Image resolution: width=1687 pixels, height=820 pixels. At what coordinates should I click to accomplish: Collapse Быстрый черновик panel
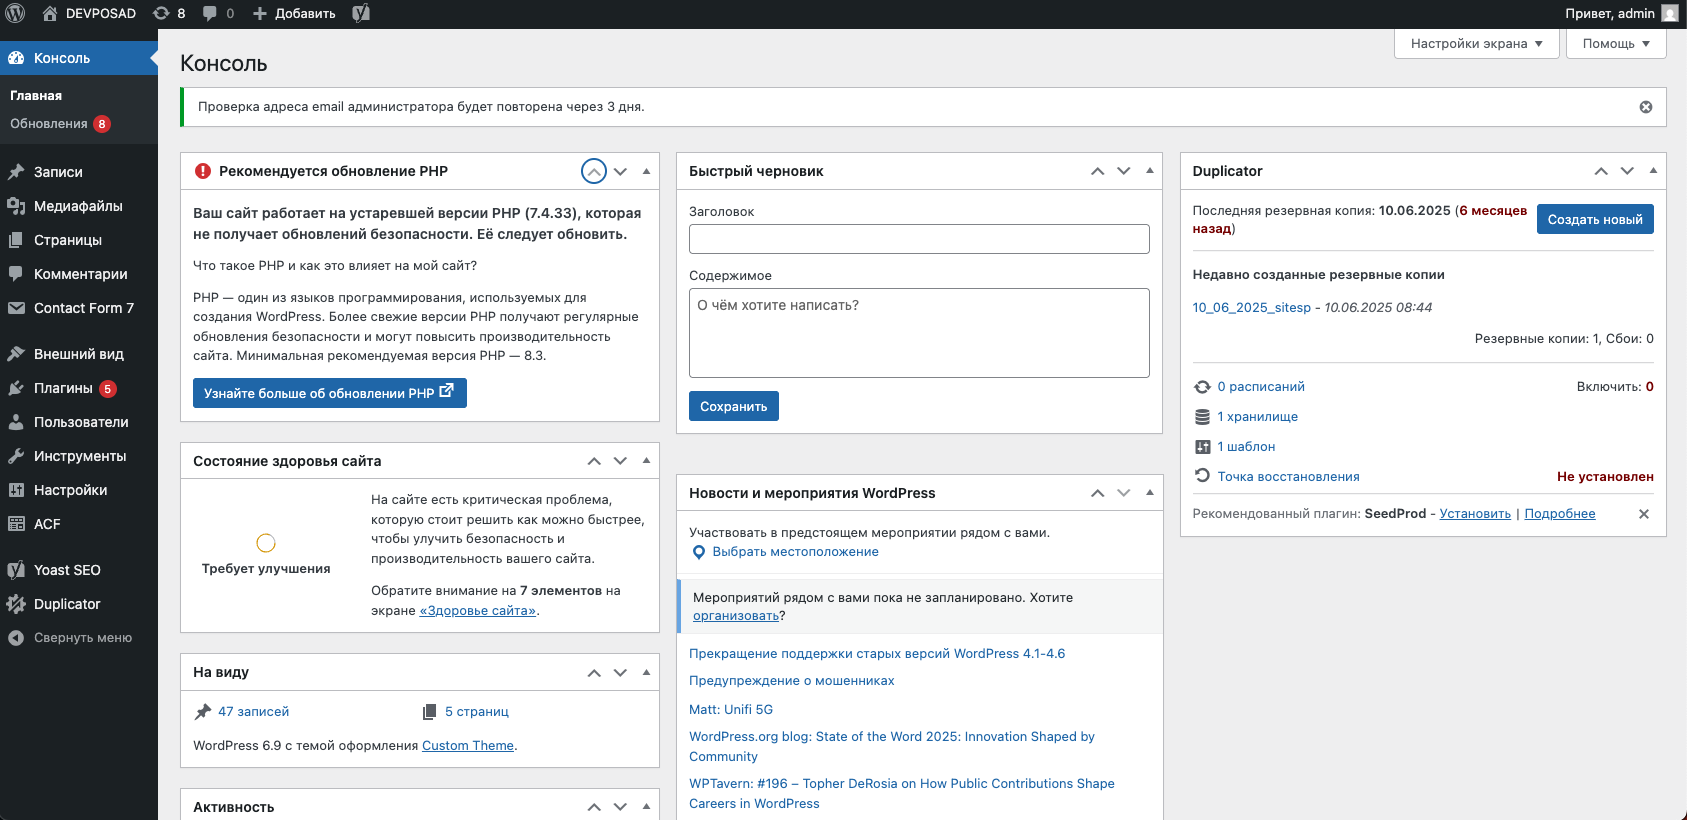pyautogui.click(x=1150, y=171)
